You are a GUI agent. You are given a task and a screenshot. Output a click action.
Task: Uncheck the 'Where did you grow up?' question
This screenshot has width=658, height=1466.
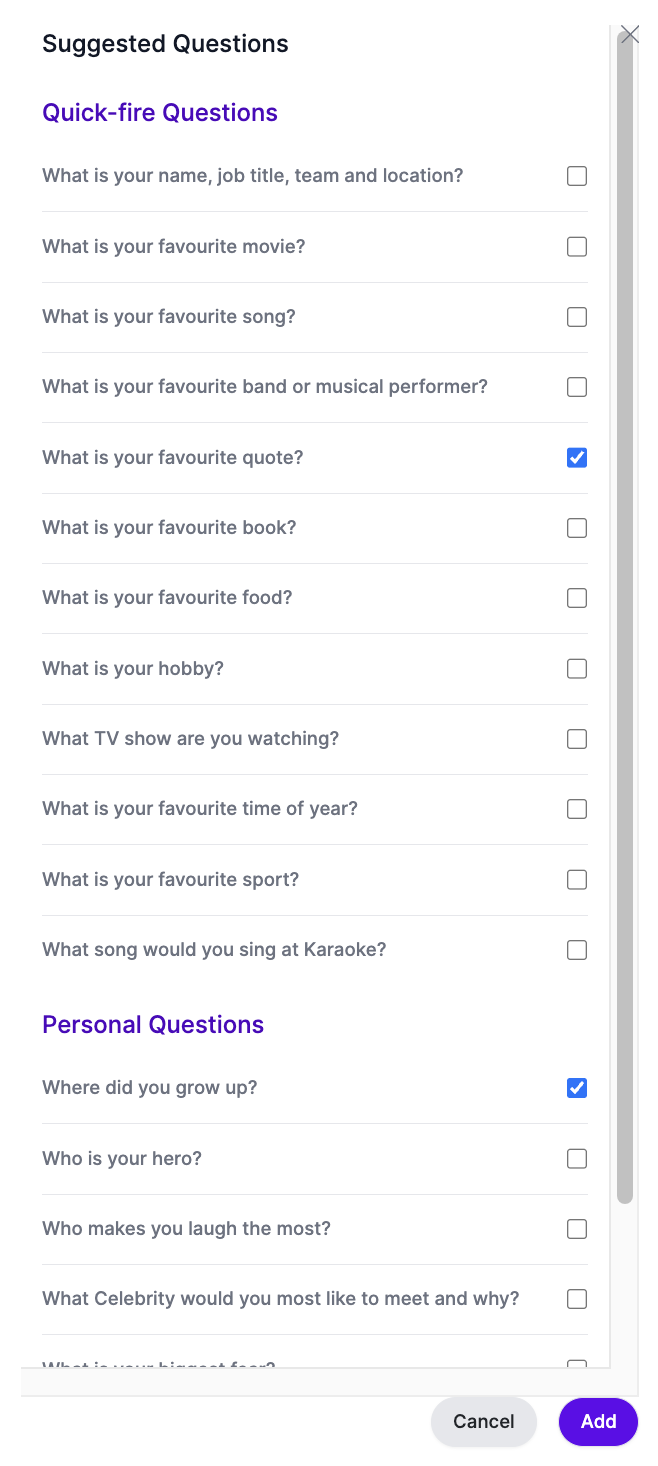pos(577,1088)
